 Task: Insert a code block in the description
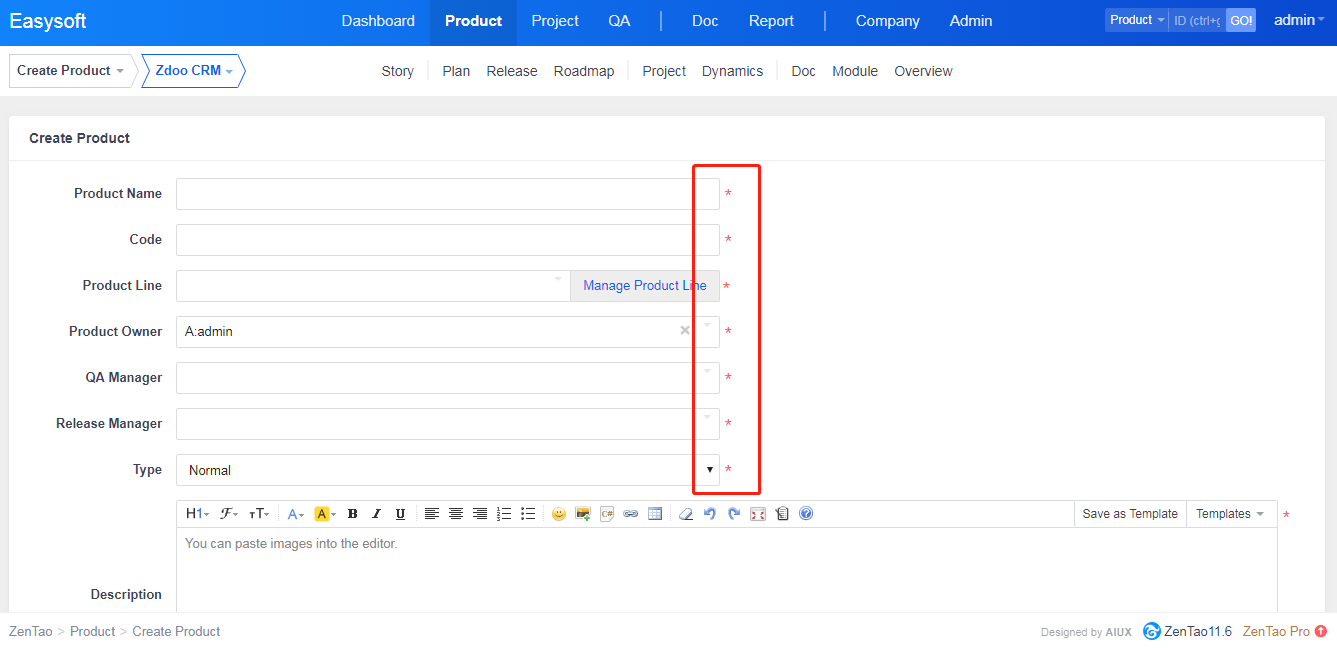coord(607,514)
